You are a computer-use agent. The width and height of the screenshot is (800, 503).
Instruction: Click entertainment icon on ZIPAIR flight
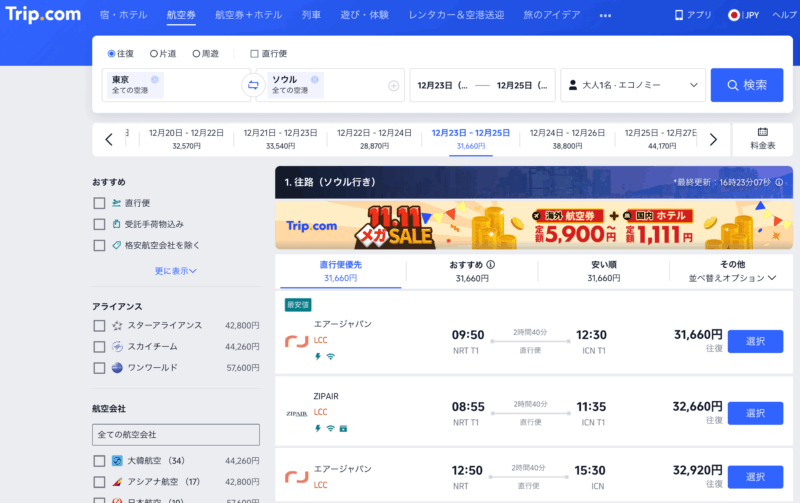click(343, 429)
